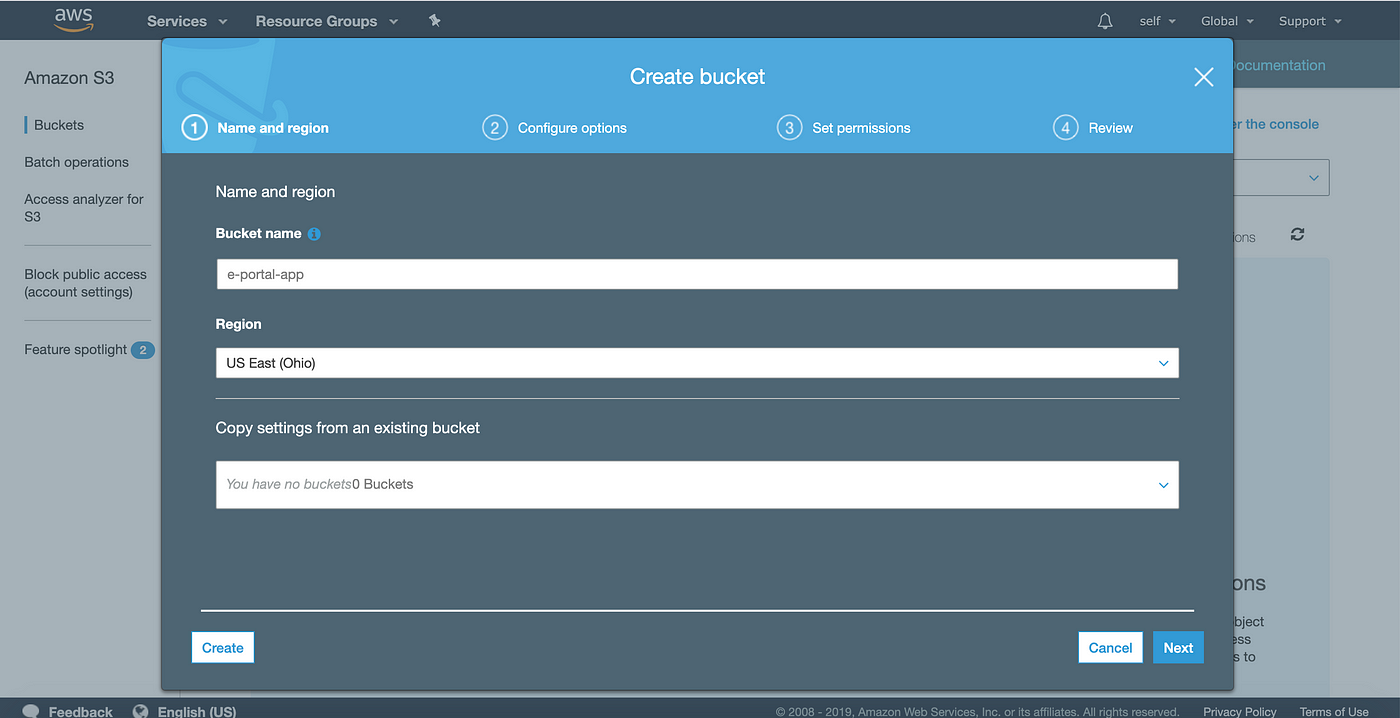This screenshot has width=1400, height=718.
Task: Click the pin shortcuts icon
Action: pos(434,20)
